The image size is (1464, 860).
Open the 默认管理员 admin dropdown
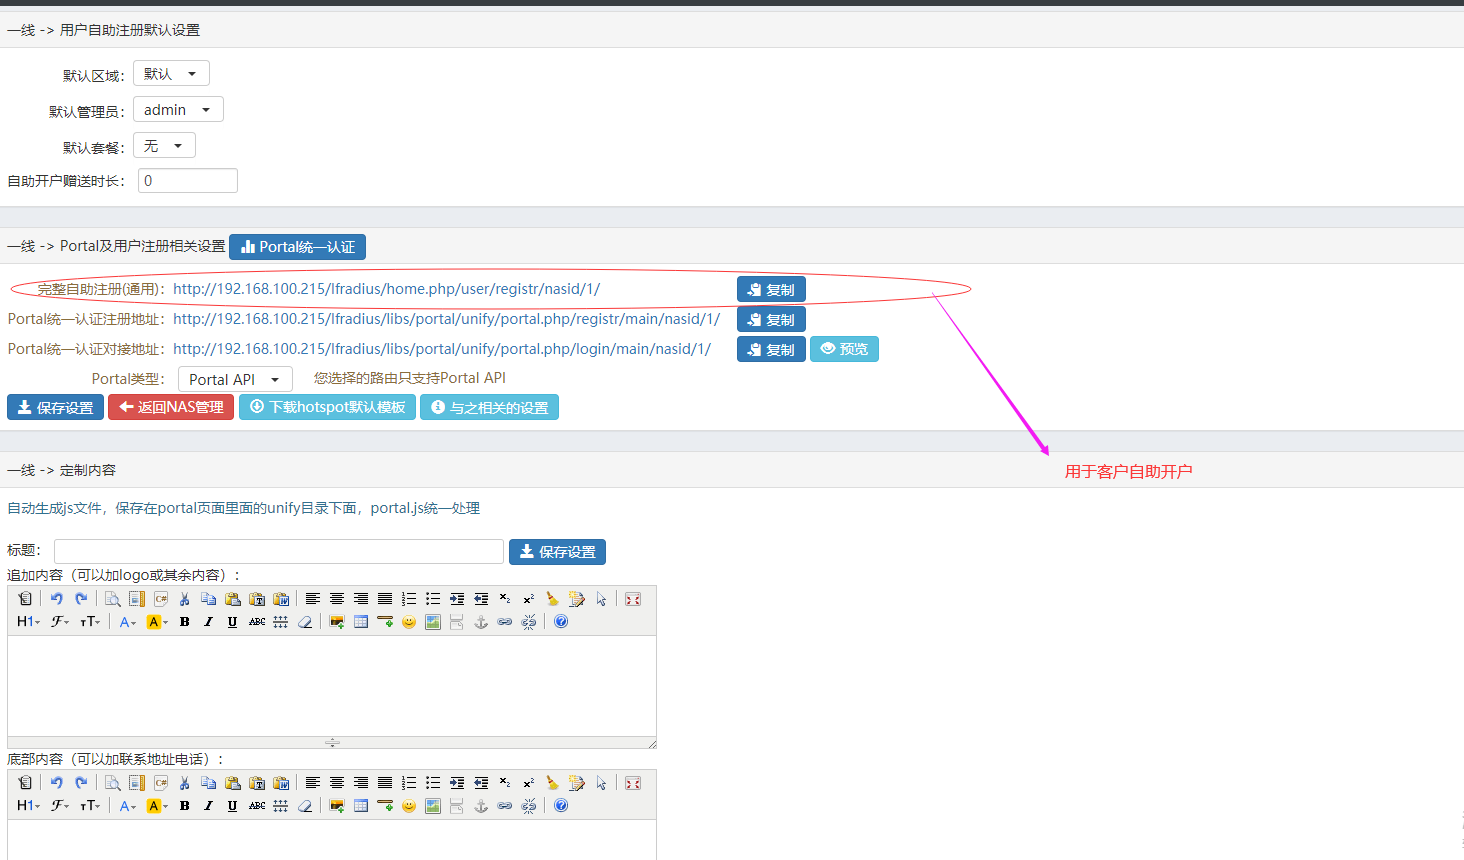pyautogui.click(x=178, y=110)
